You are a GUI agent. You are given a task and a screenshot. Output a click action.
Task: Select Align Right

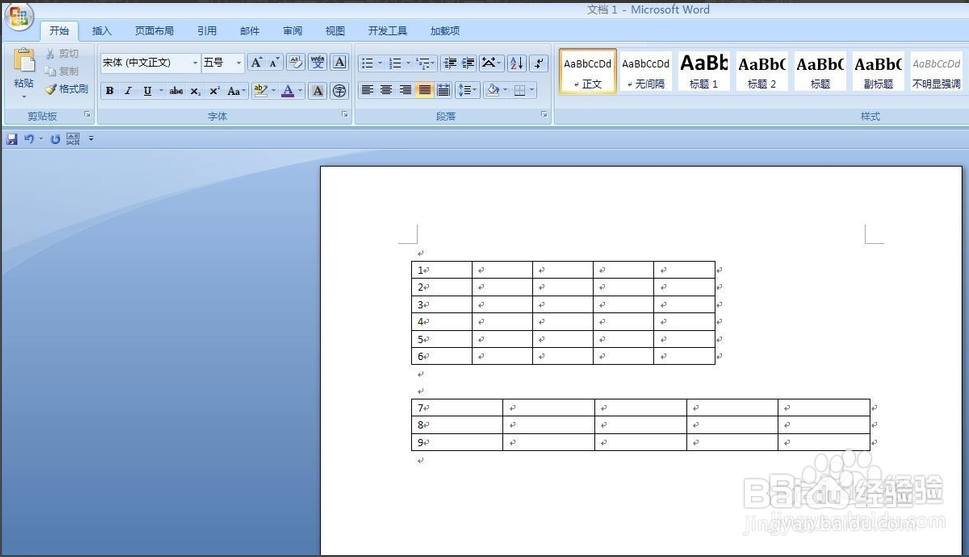tap(405, 90)
